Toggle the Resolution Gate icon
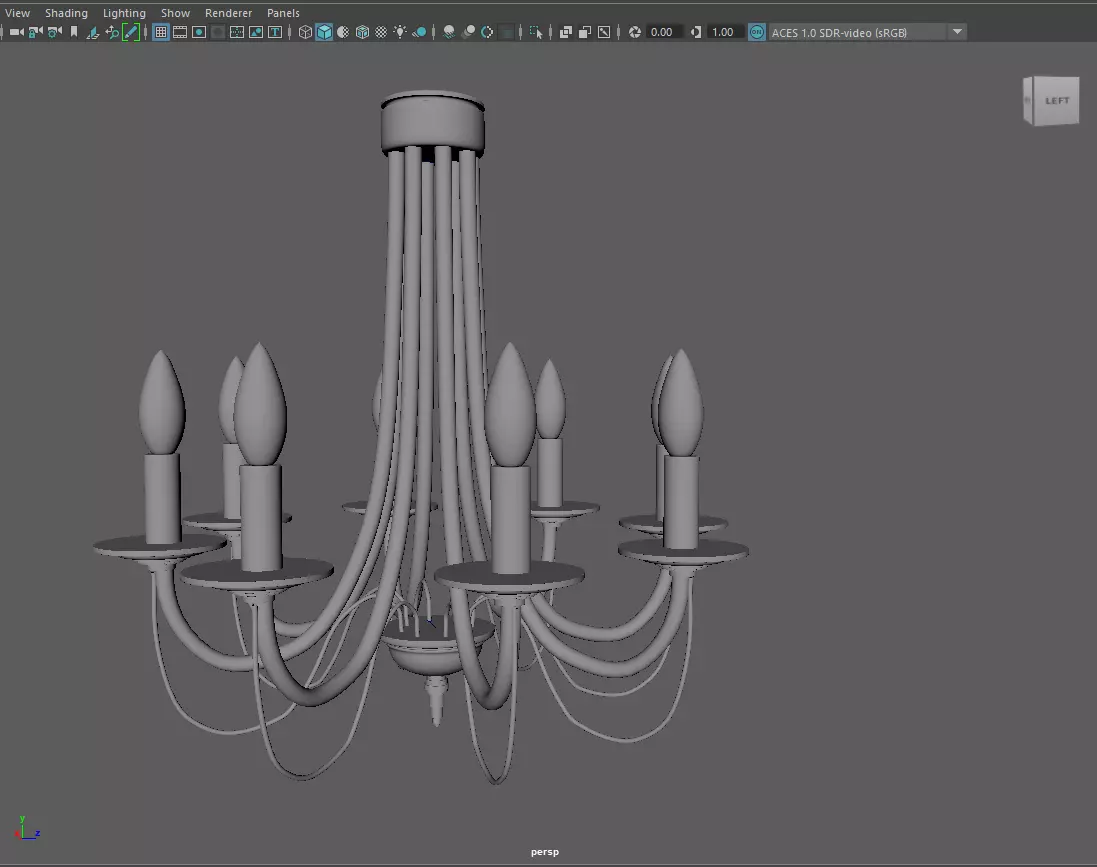 (x=199, y=31)
